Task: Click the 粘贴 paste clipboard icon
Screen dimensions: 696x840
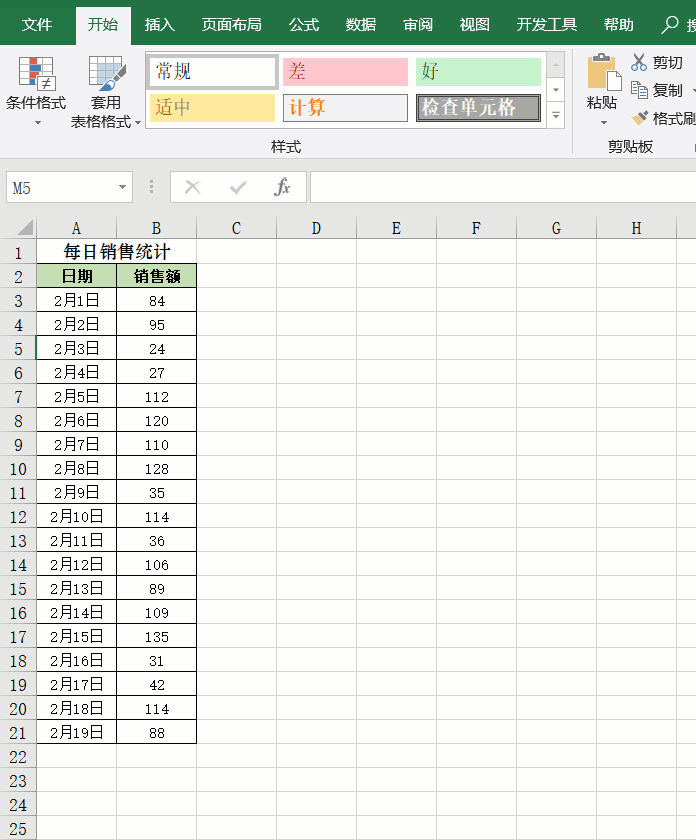Action: [x=604, y=72]
